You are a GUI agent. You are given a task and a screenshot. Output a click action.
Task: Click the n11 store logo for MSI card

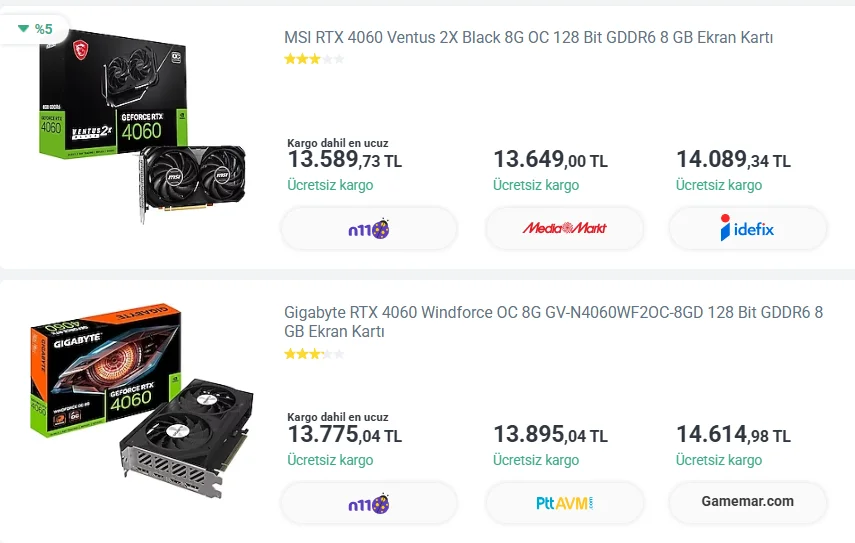click(x=369, y=229)
